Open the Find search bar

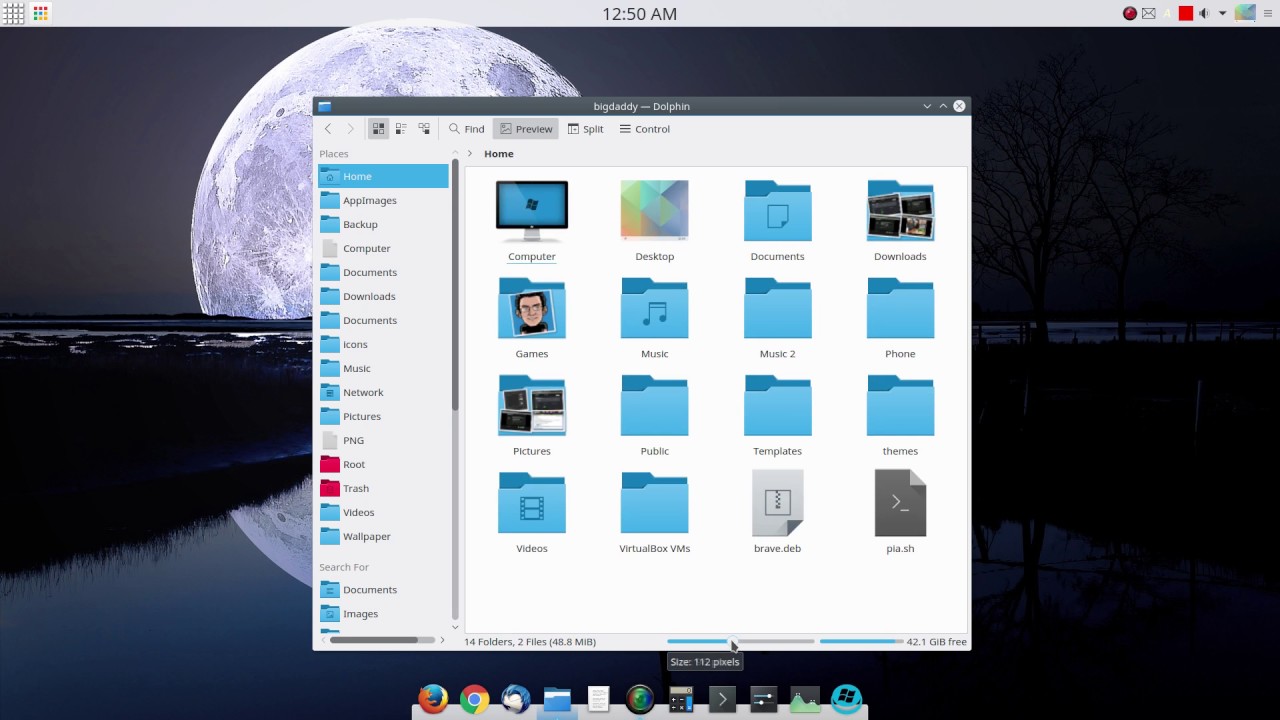[x=466, y=129]
